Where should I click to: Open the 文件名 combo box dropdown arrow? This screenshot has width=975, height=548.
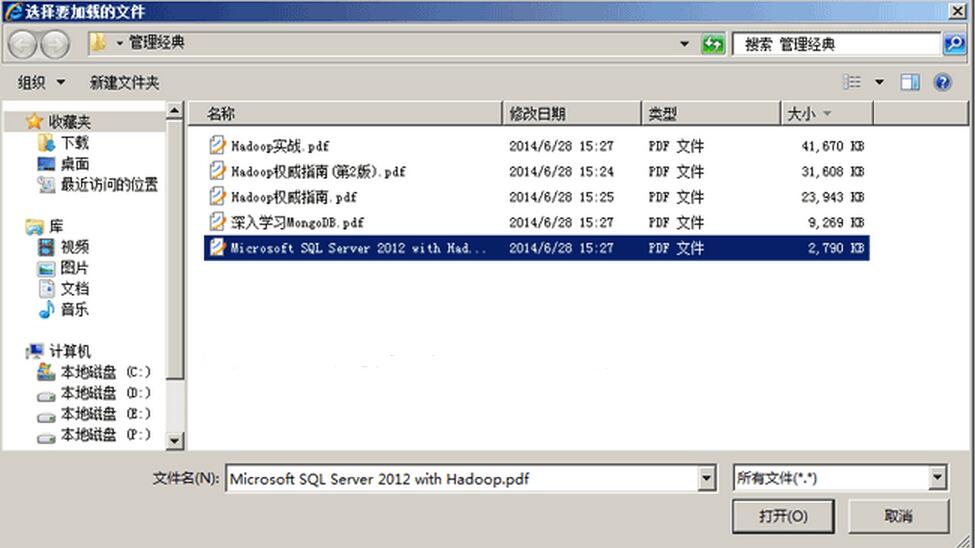(x=706, y=478)
